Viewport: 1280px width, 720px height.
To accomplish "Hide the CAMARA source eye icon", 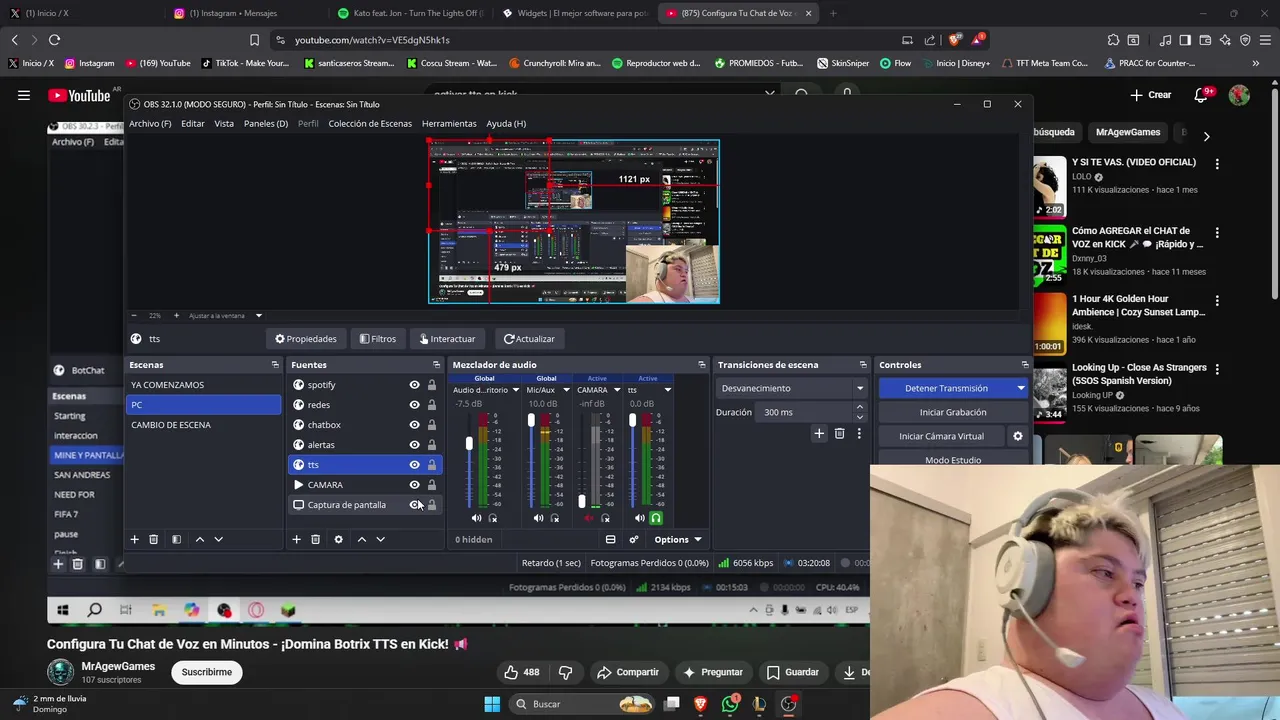I will click(414, 485).
